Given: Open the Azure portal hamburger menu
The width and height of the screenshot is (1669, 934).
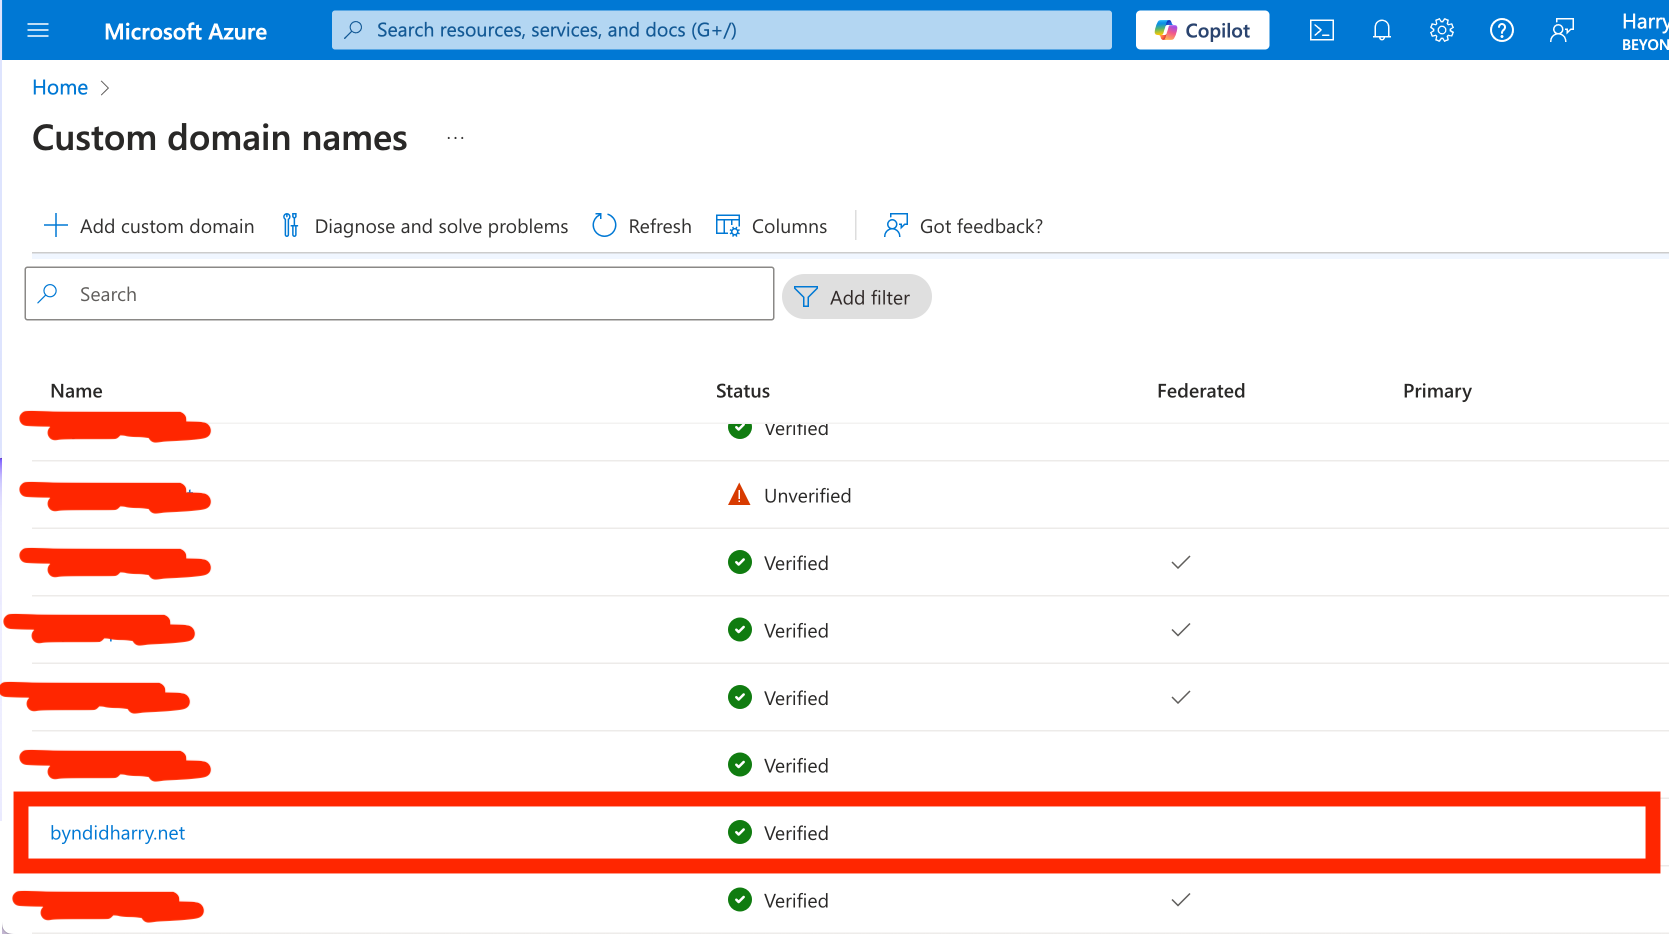Looking at the screenshot, I should click(38, 31).
